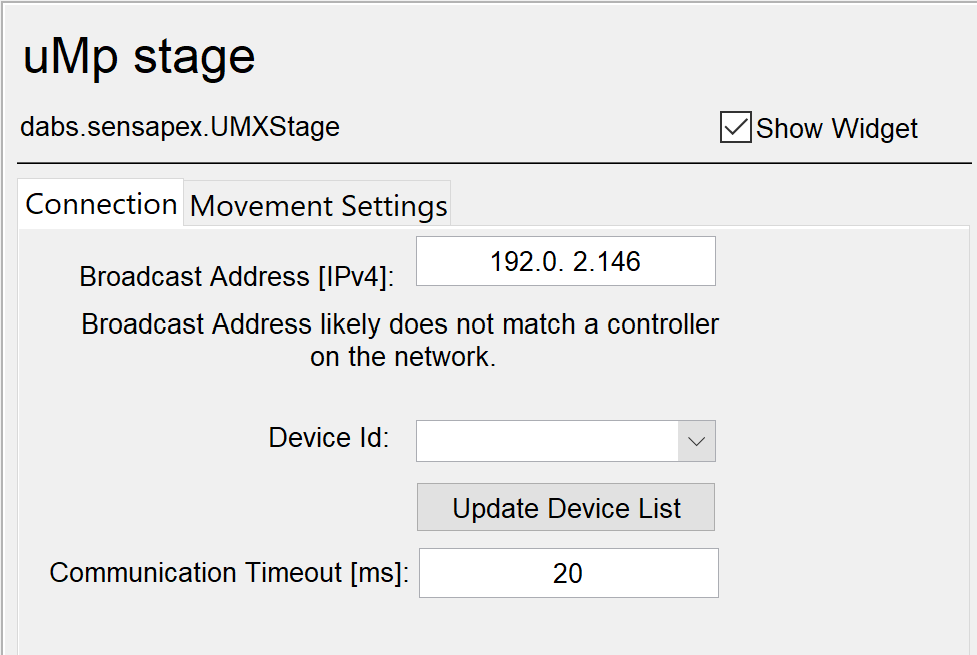Image resolution: width=977 pixels, height=655 pixels.
Task: Click the dabs.sensapex.UMXStage label
Action: coord(180,127)
